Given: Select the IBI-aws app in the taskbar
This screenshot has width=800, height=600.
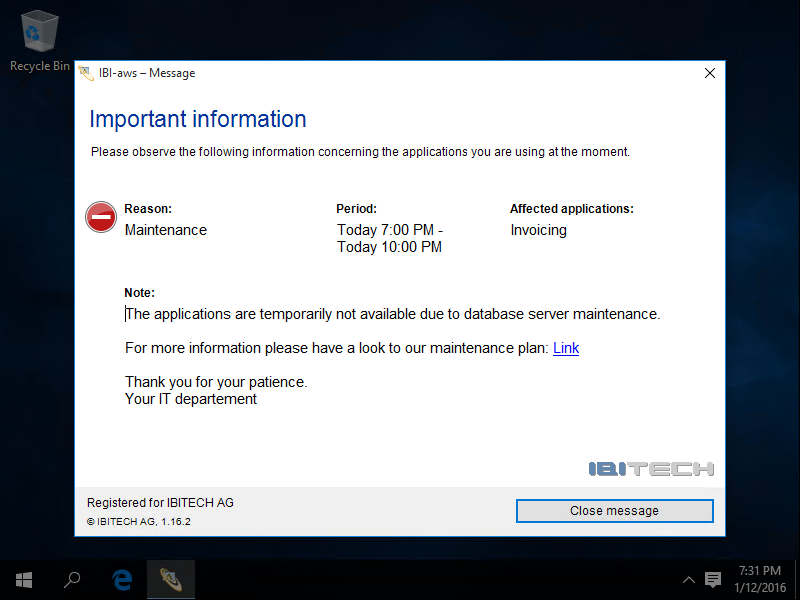Looking at the screenshot, I should (x=170, y=580).
